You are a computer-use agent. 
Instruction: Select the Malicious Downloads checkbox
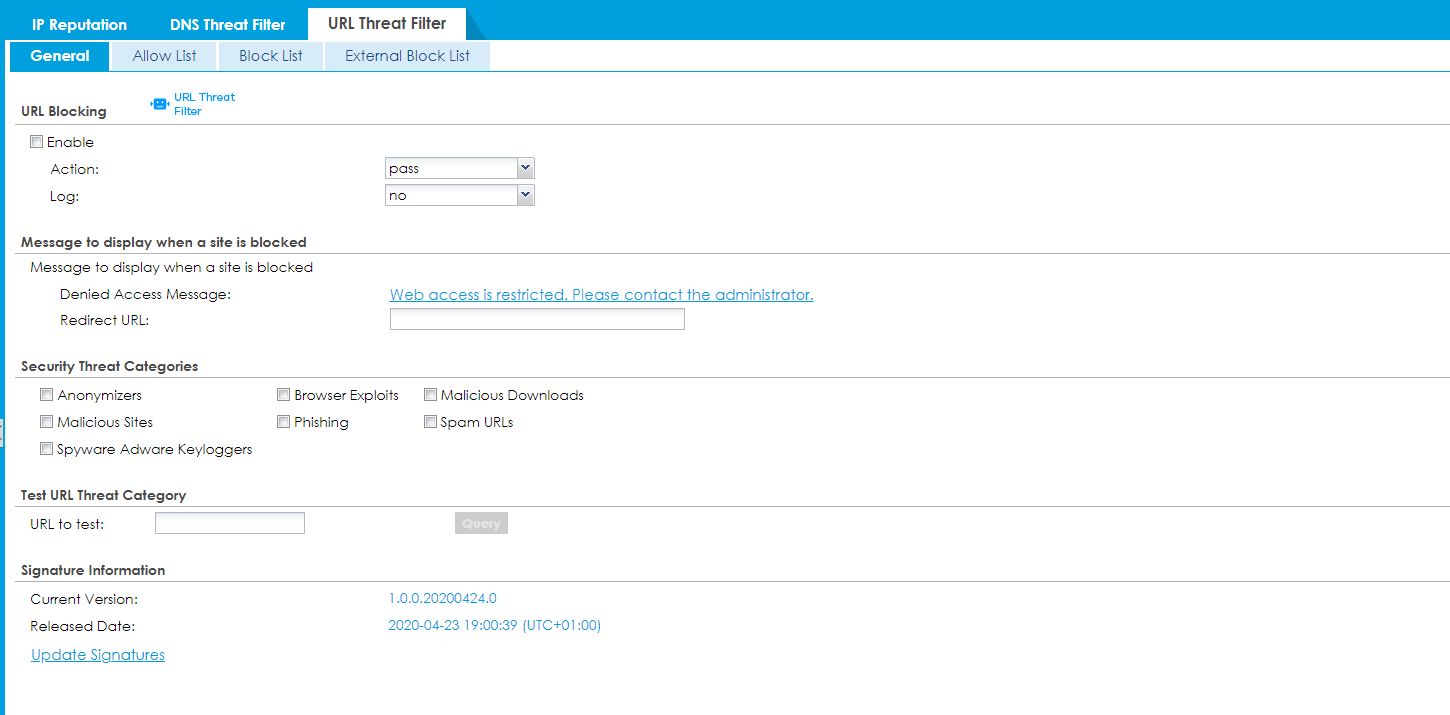(430, 394)
